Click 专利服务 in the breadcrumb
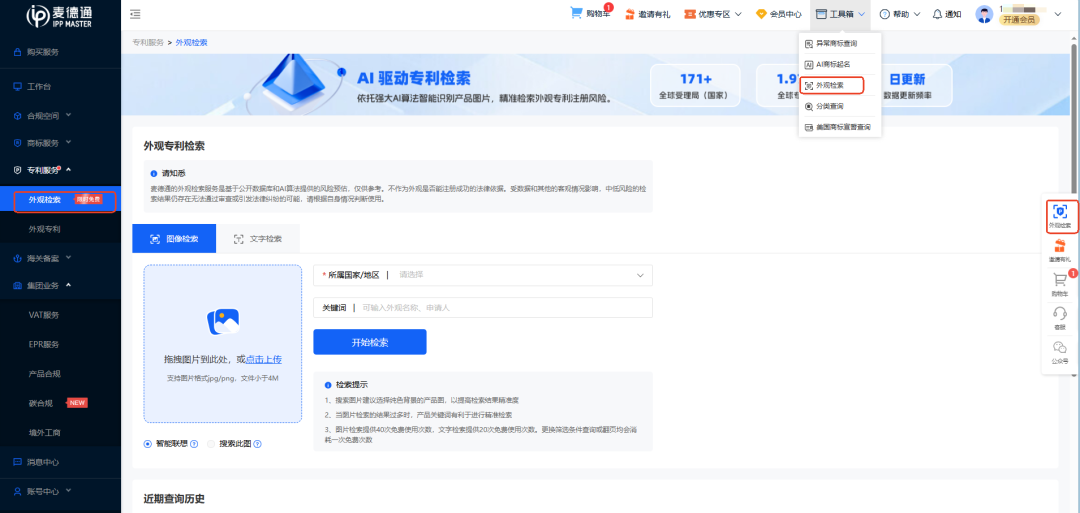The width and height of the screenshot is (1080, 513). [148, 42]
